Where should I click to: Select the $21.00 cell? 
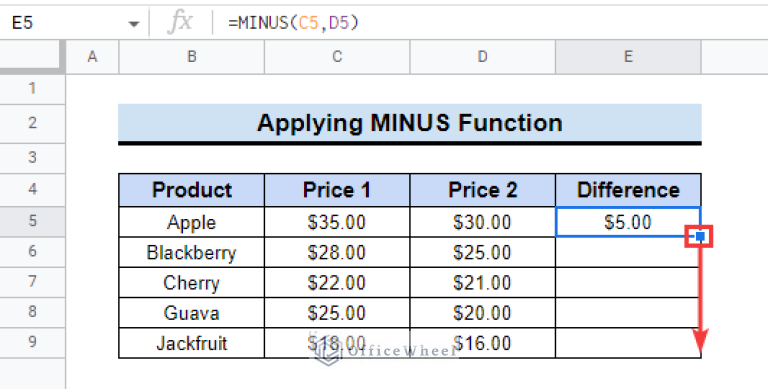click(482, 283)
